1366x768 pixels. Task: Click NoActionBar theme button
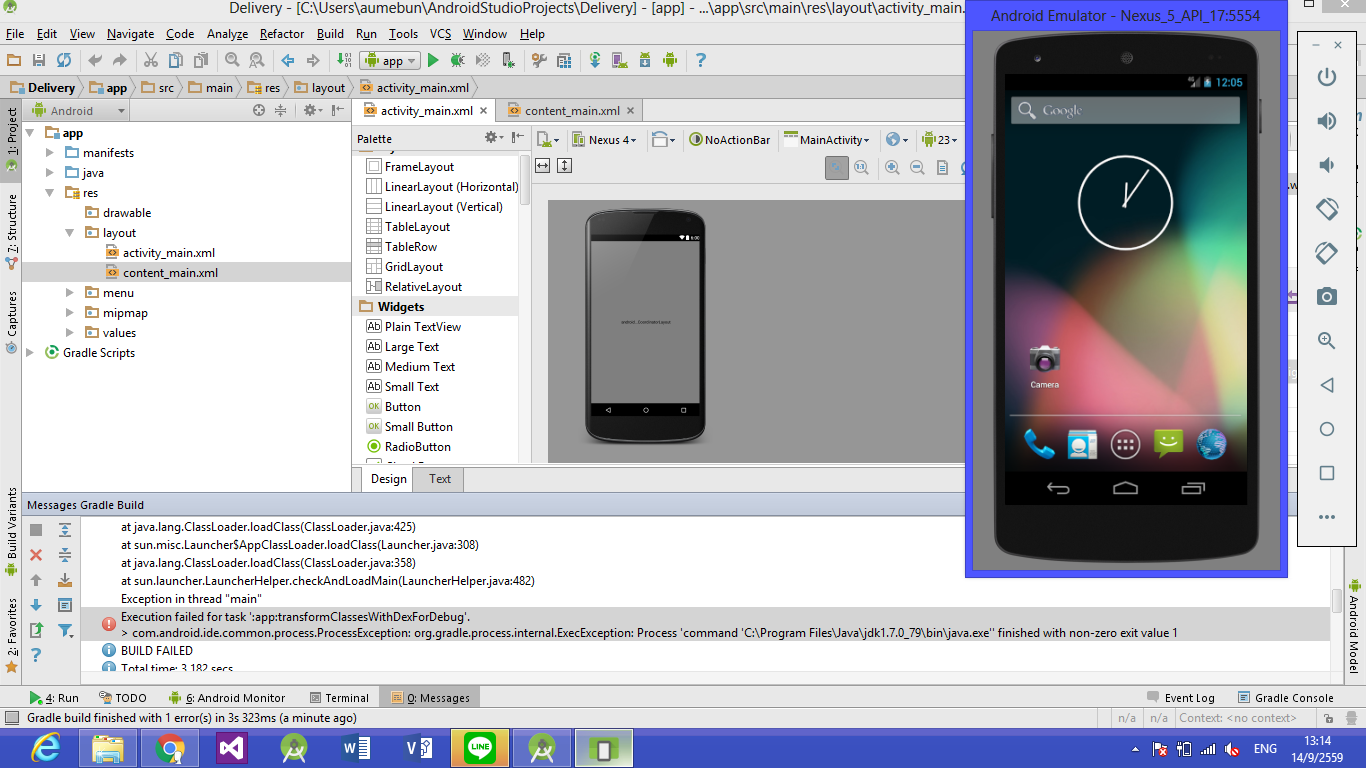click(x=729, y=140)
